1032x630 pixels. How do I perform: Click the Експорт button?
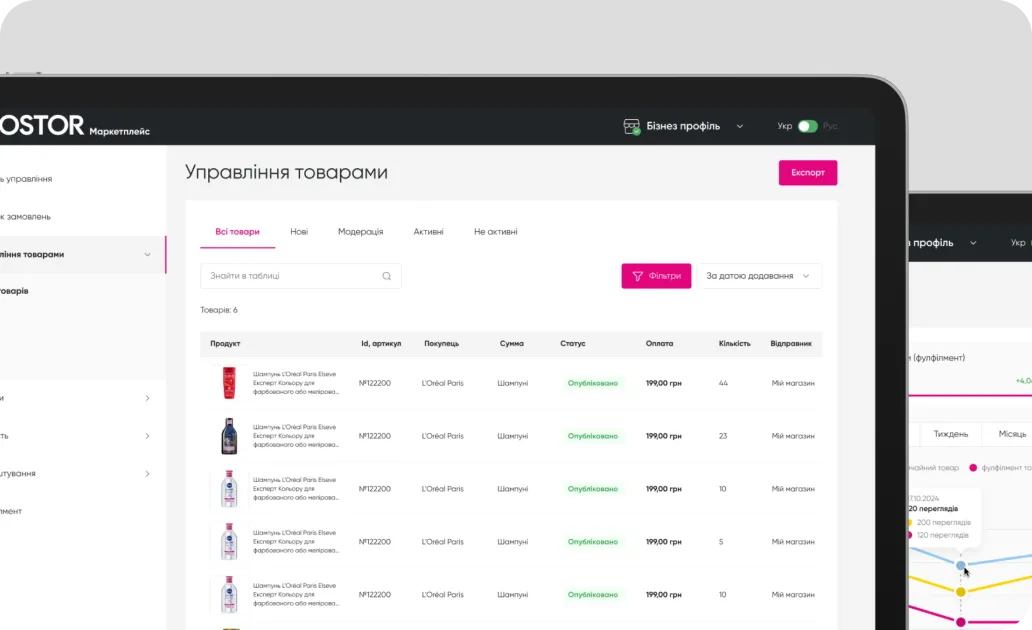(808, 172)
